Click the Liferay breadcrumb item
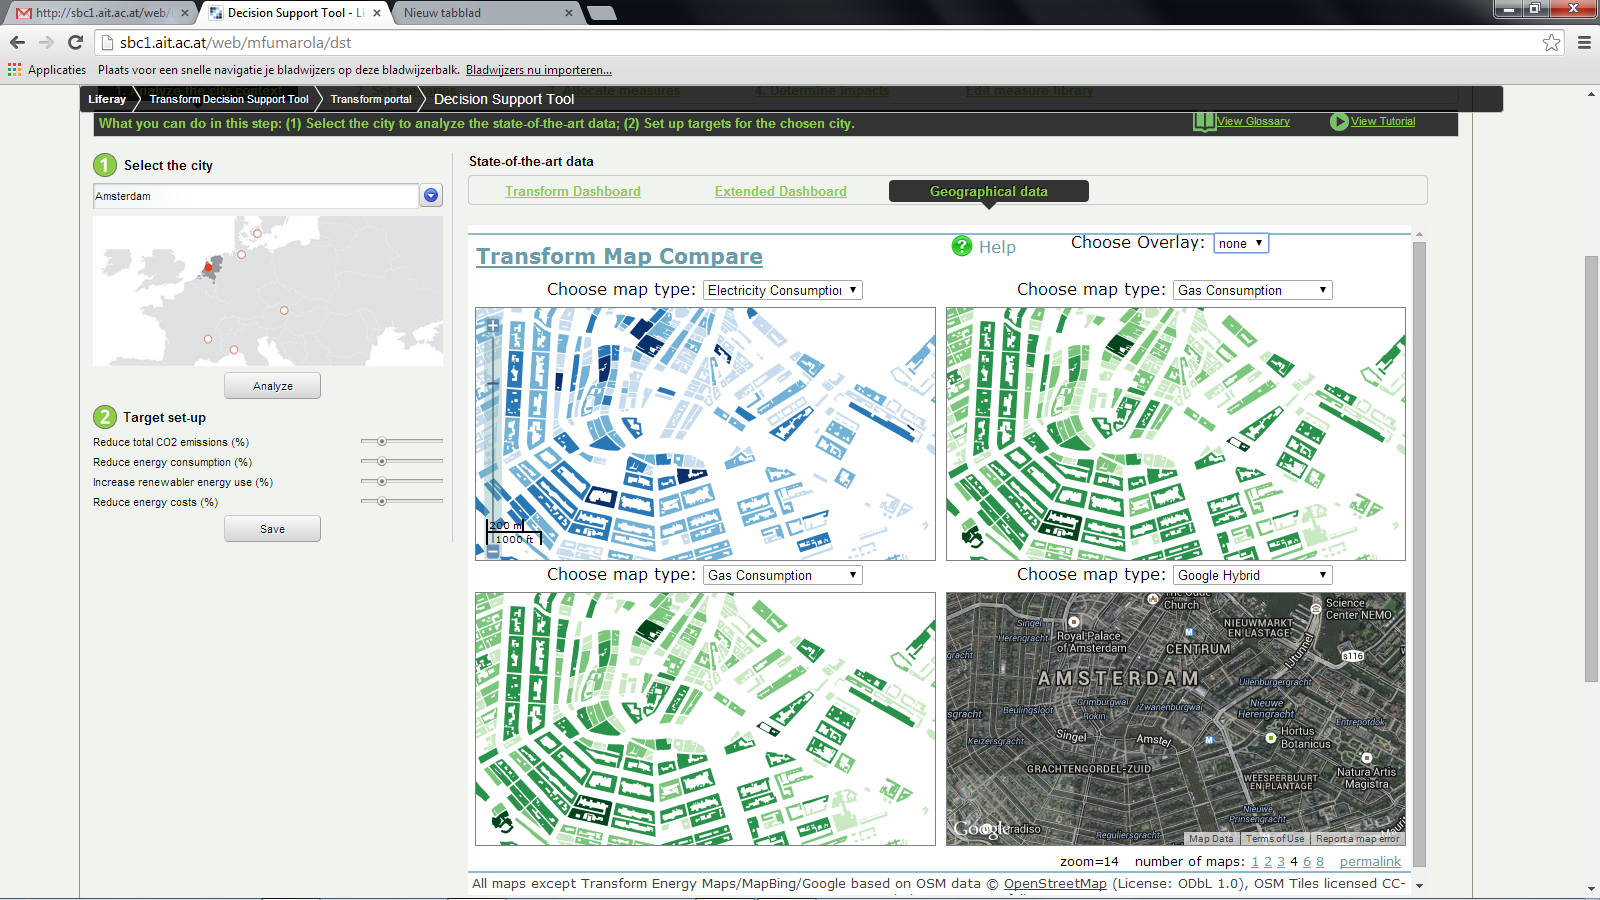The image size is (1600, 900). tap(107, 99)
